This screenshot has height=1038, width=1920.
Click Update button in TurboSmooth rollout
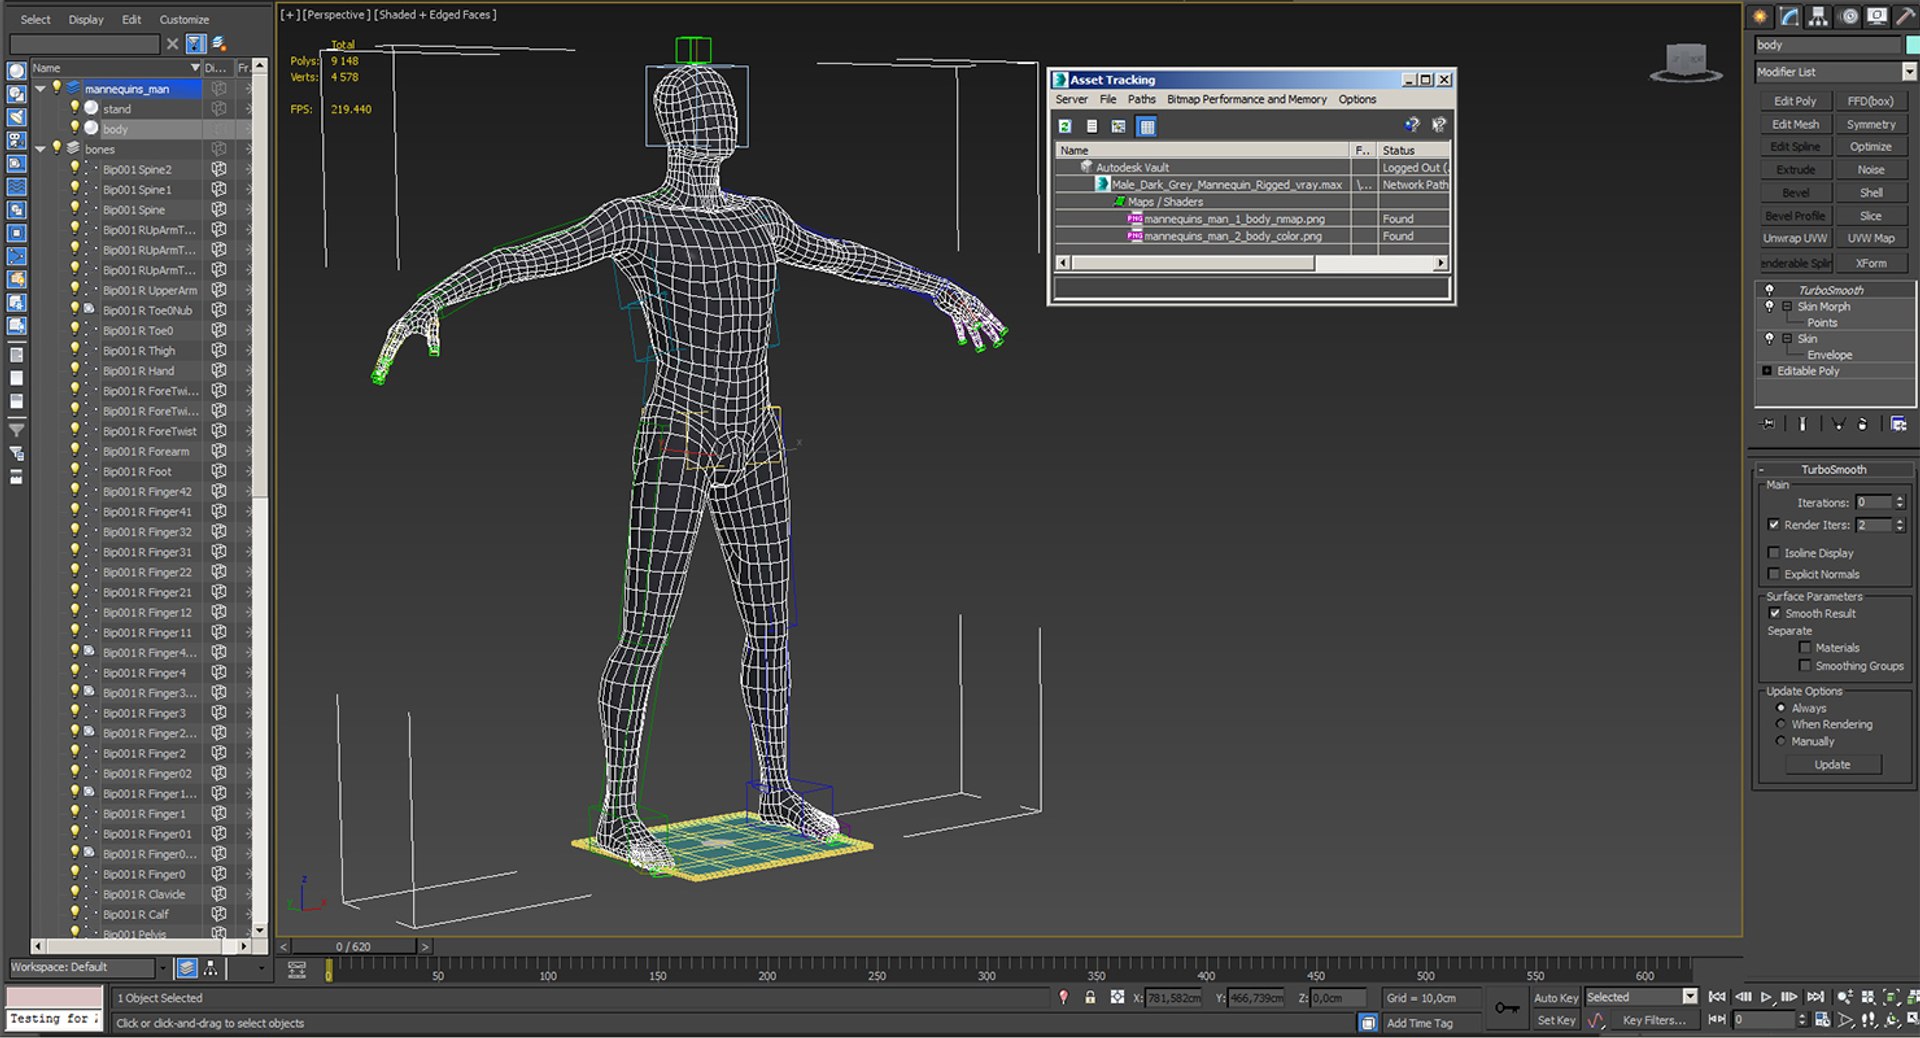(x=1833, y=764)
